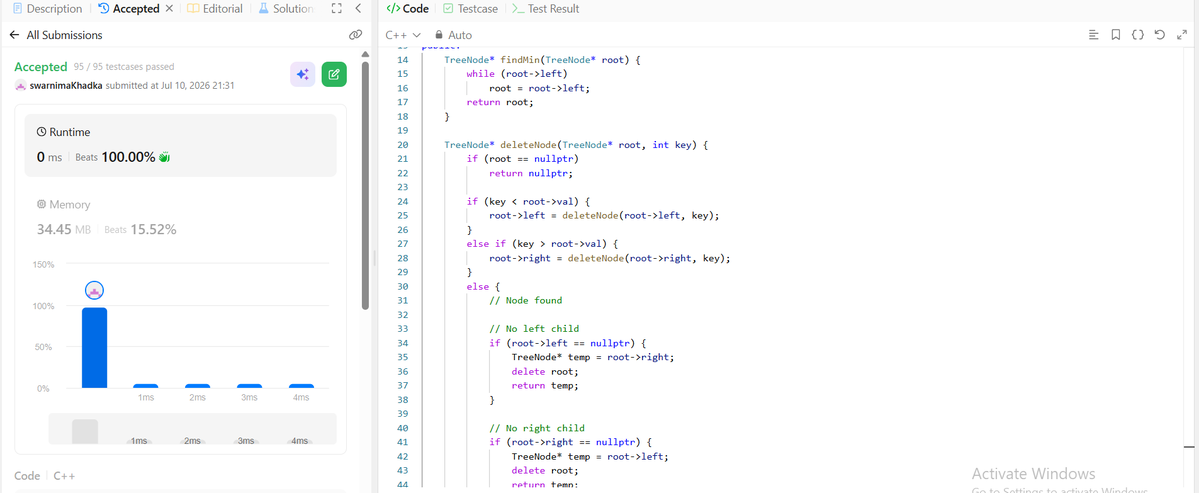Viewport: 1199px width, 493px height.
Task: Collapse the left panel with chevron
Action: [358, 9]
